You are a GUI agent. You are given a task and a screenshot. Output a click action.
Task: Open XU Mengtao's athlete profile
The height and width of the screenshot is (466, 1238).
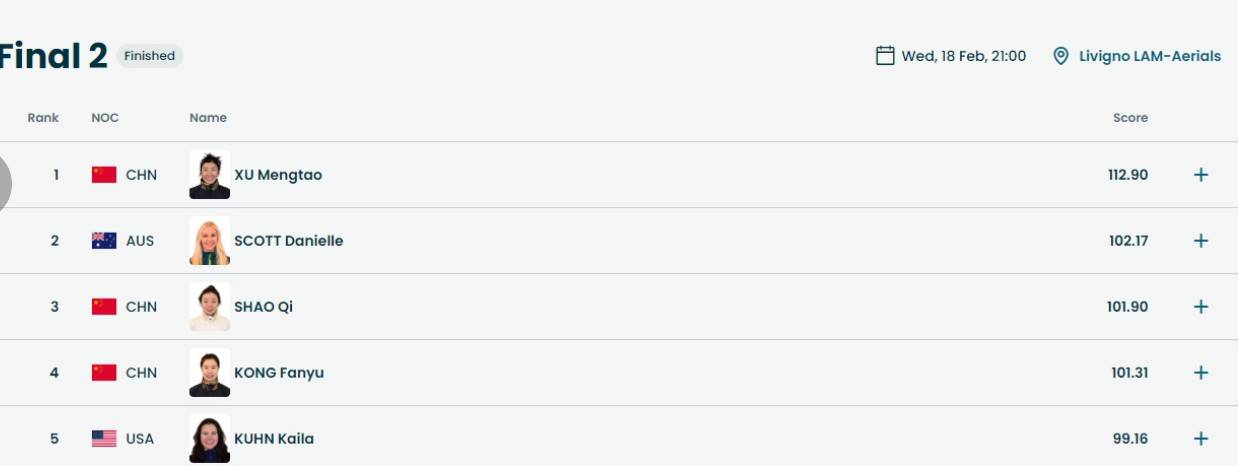click(277, 175)
